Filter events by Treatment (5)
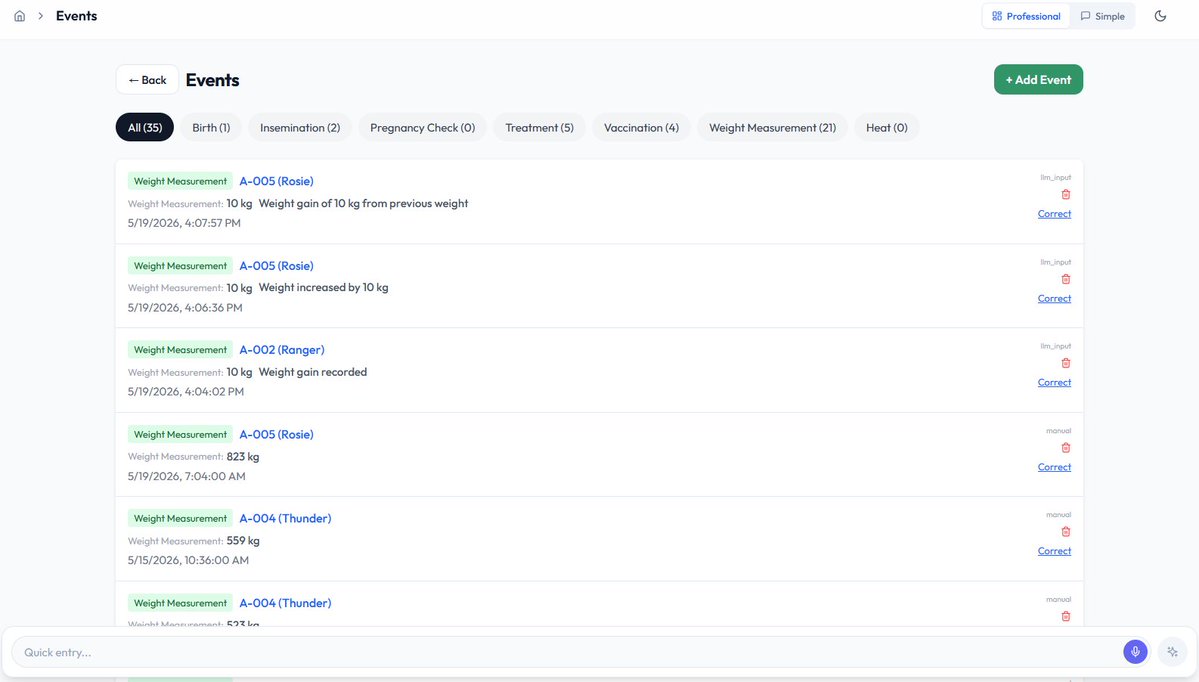Image resolution: width=1199 pixels, height=682 pixels. [539, 128]
